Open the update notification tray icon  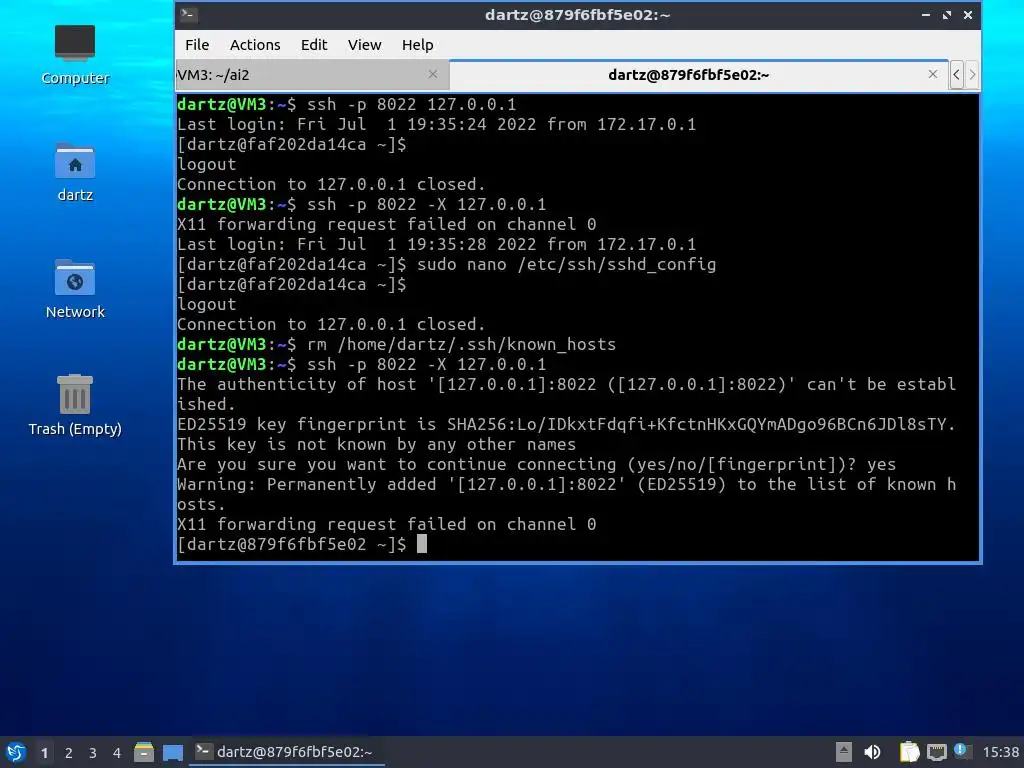(x=961, y=751)
